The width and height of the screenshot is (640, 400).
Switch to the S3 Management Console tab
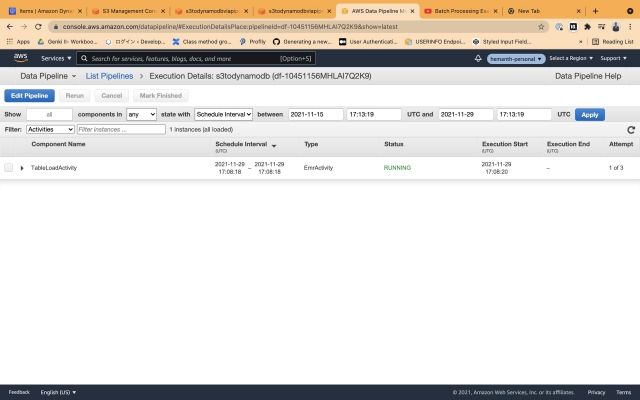pos(129,11)
